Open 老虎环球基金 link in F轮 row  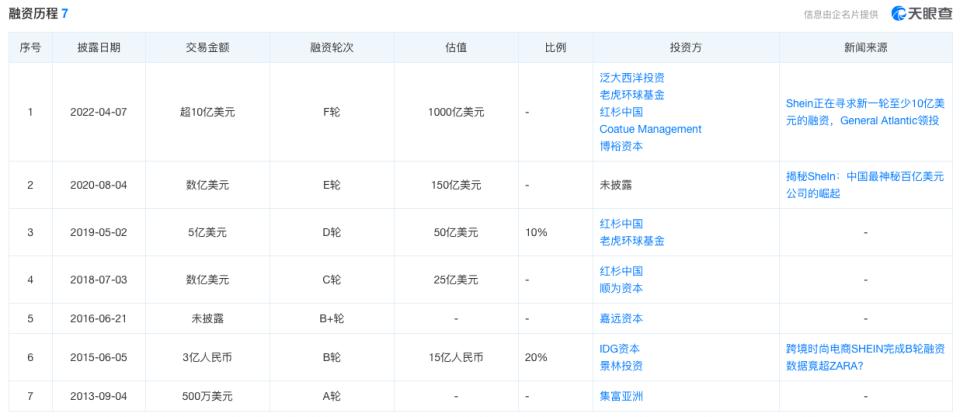pos(631,95)
